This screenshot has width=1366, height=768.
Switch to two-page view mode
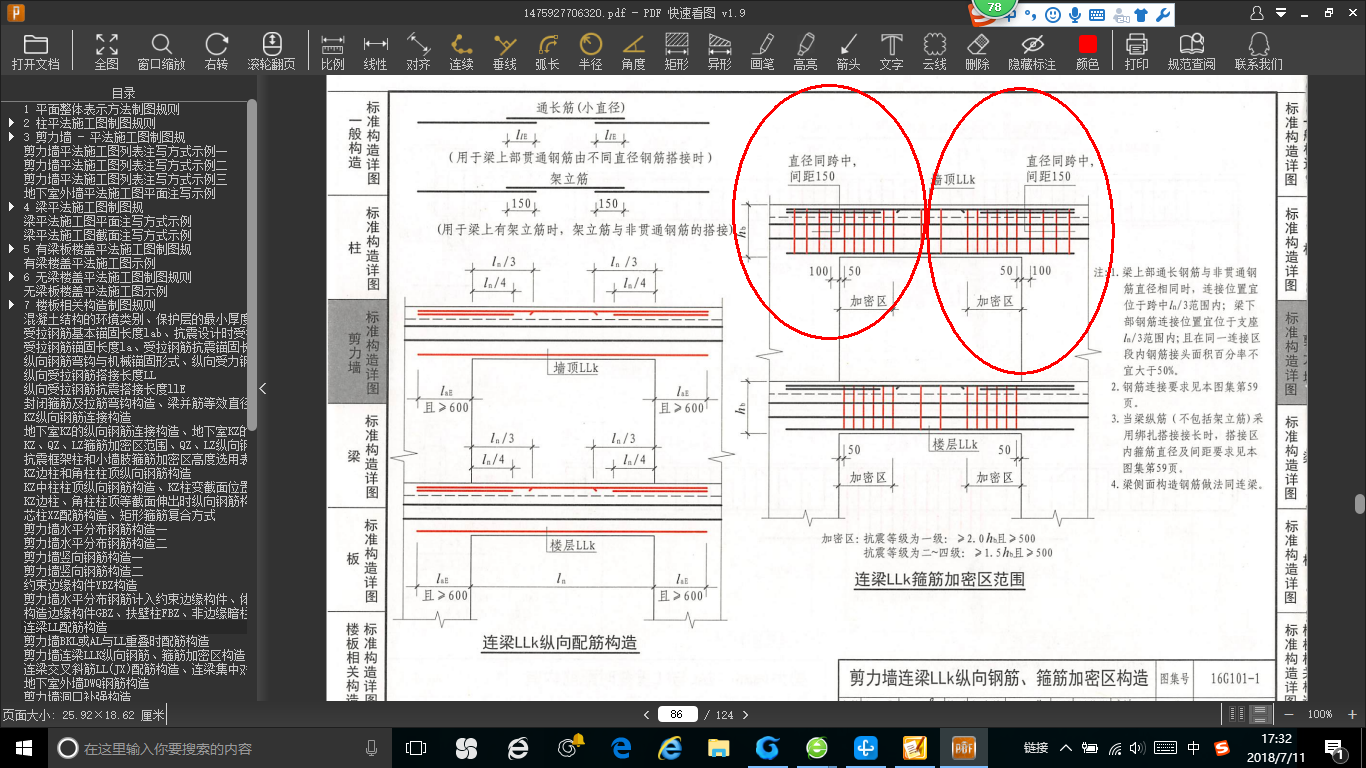[x=1237, y=714]
